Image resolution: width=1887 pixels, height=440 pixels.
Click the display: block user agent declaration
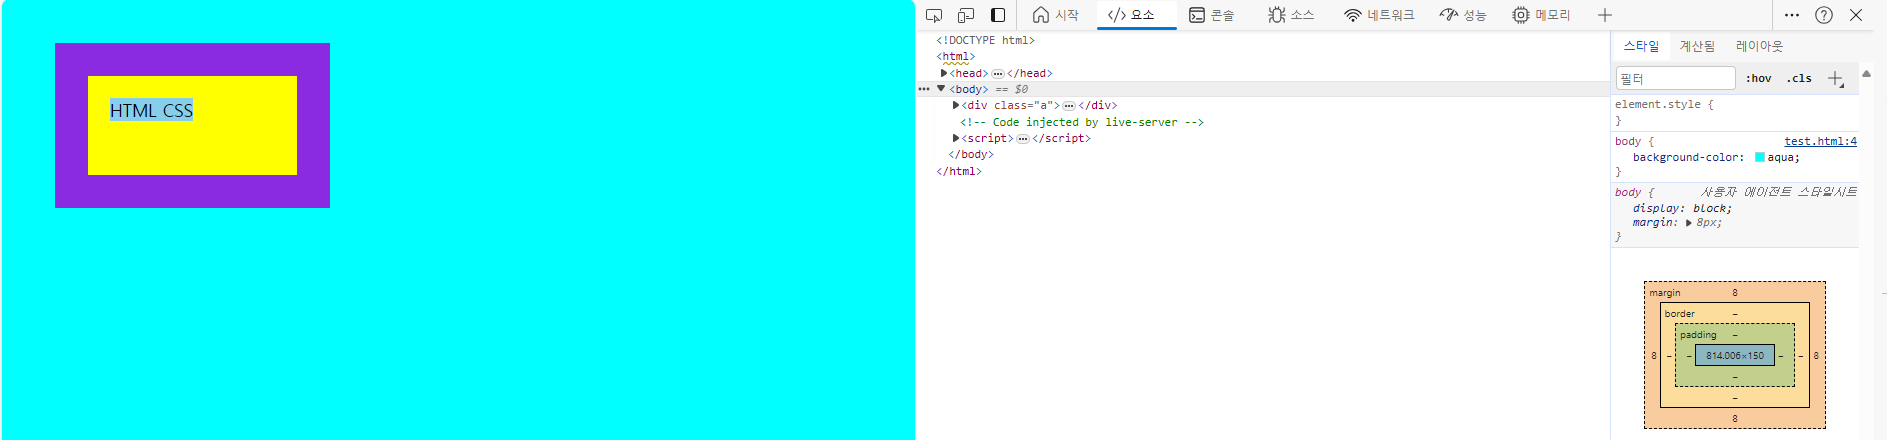click(x=1682, y=208)
